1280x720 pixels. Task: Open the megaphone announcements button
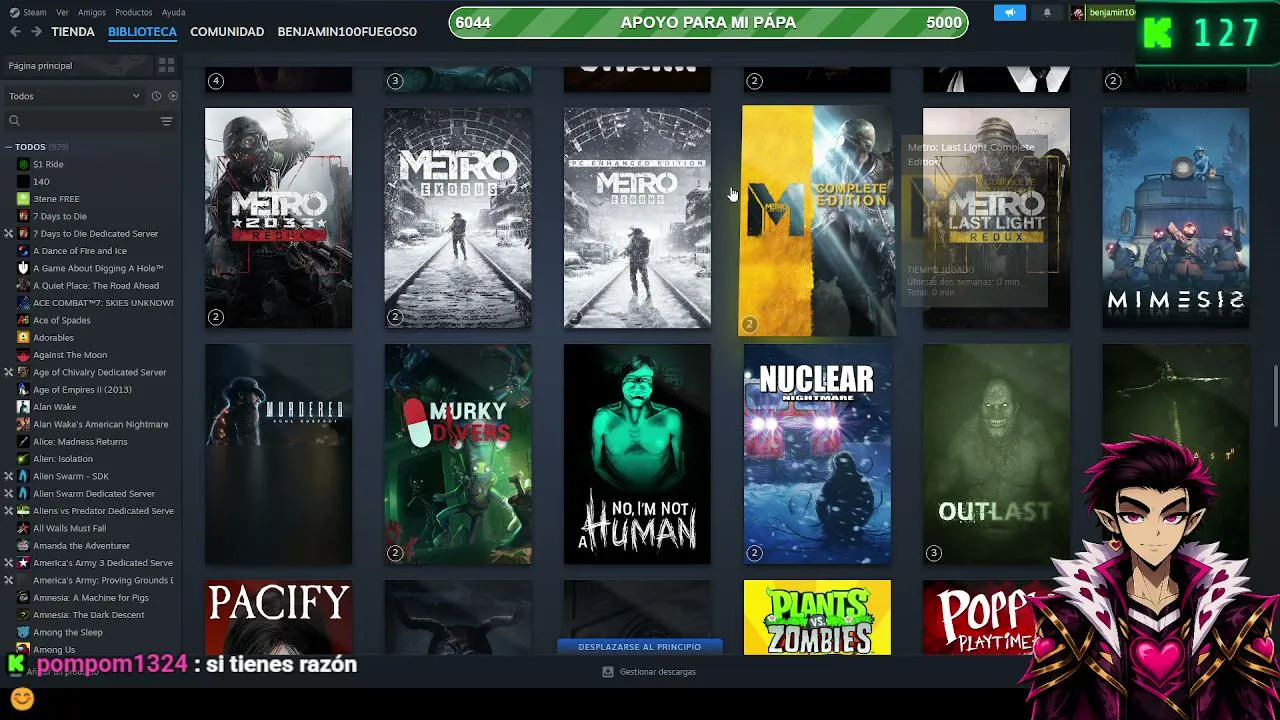coord(1010,12)
